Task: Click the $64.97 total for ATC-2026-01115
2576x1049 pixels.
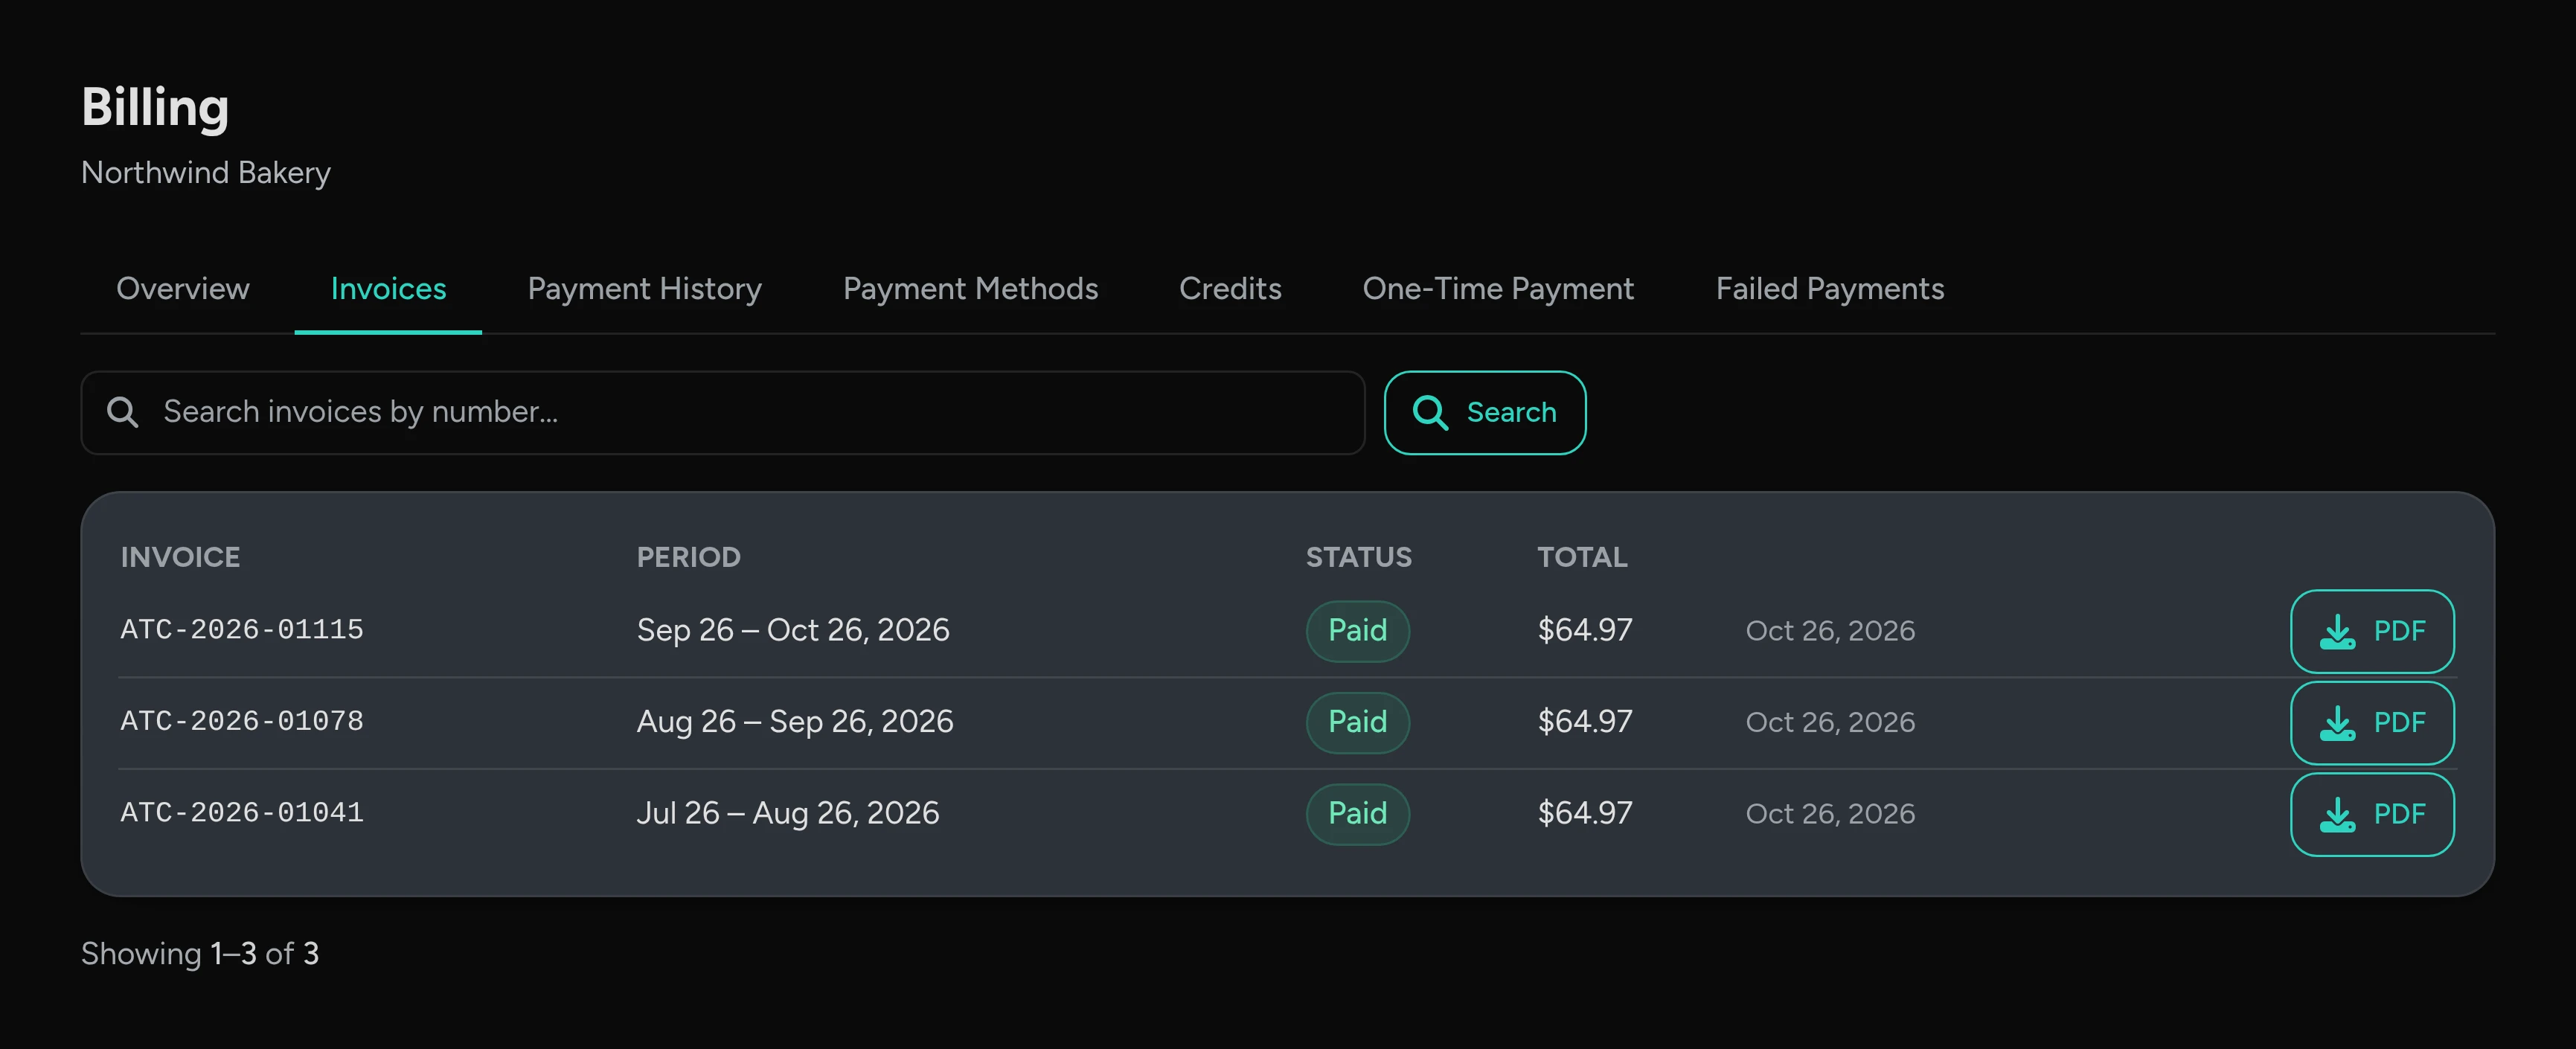Action: click(1585, 630)
